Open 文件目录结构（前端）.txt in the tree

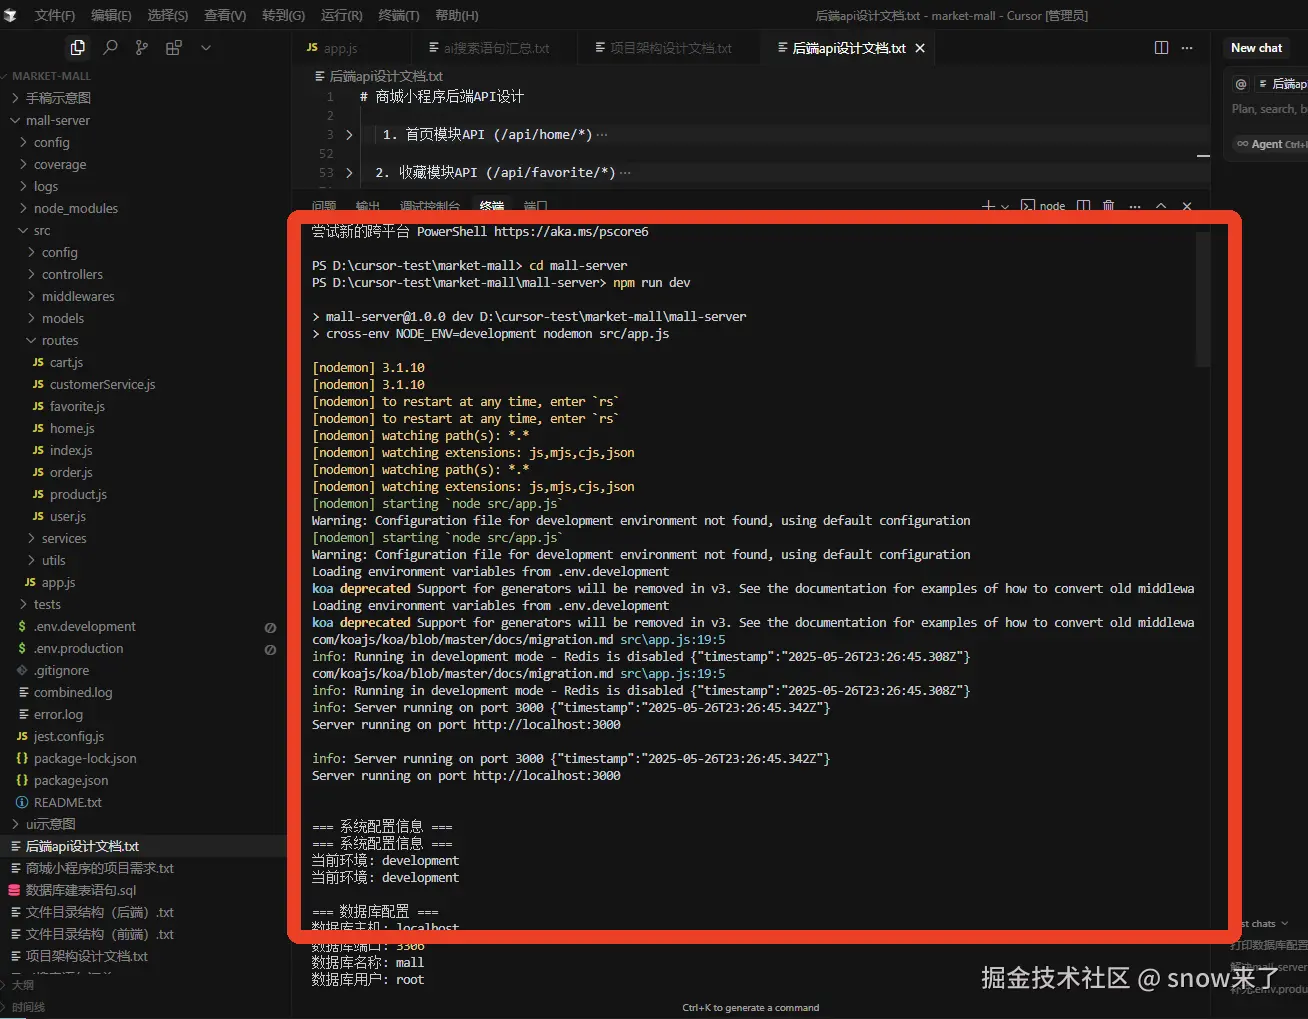[100, 935]
